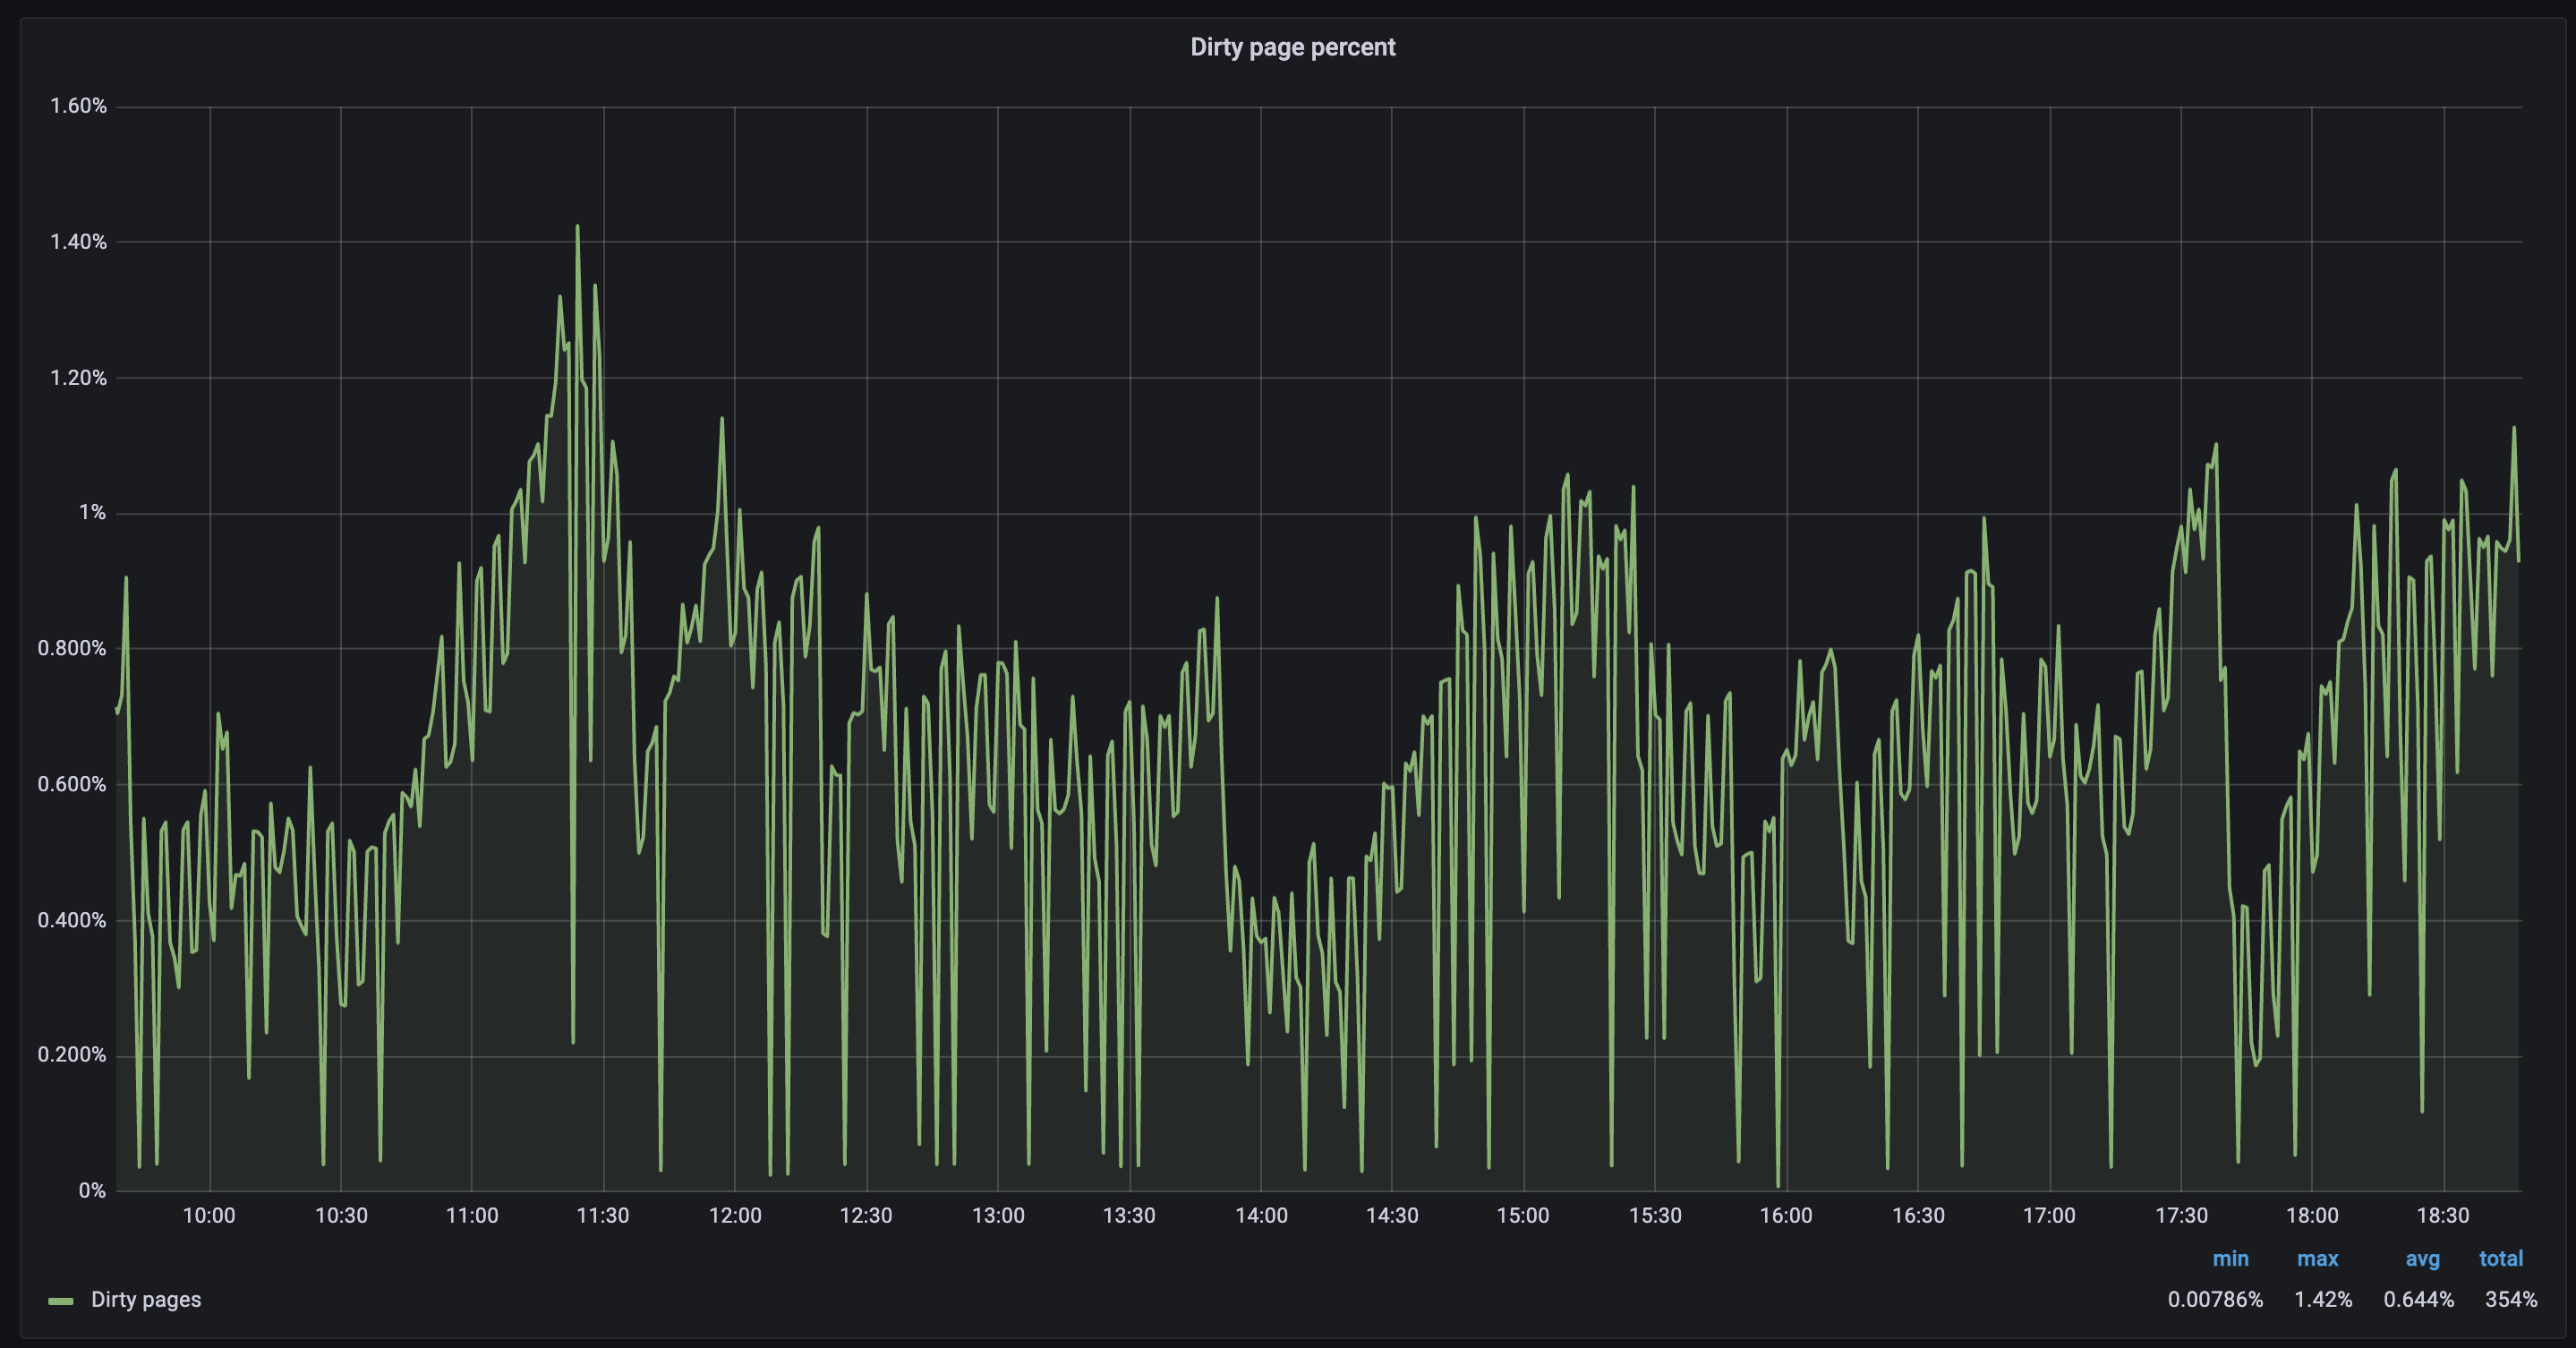The height and width of the screenshot is (1348, 2576).
Task: Click the 354% total legend value
Action: 2510,1299
